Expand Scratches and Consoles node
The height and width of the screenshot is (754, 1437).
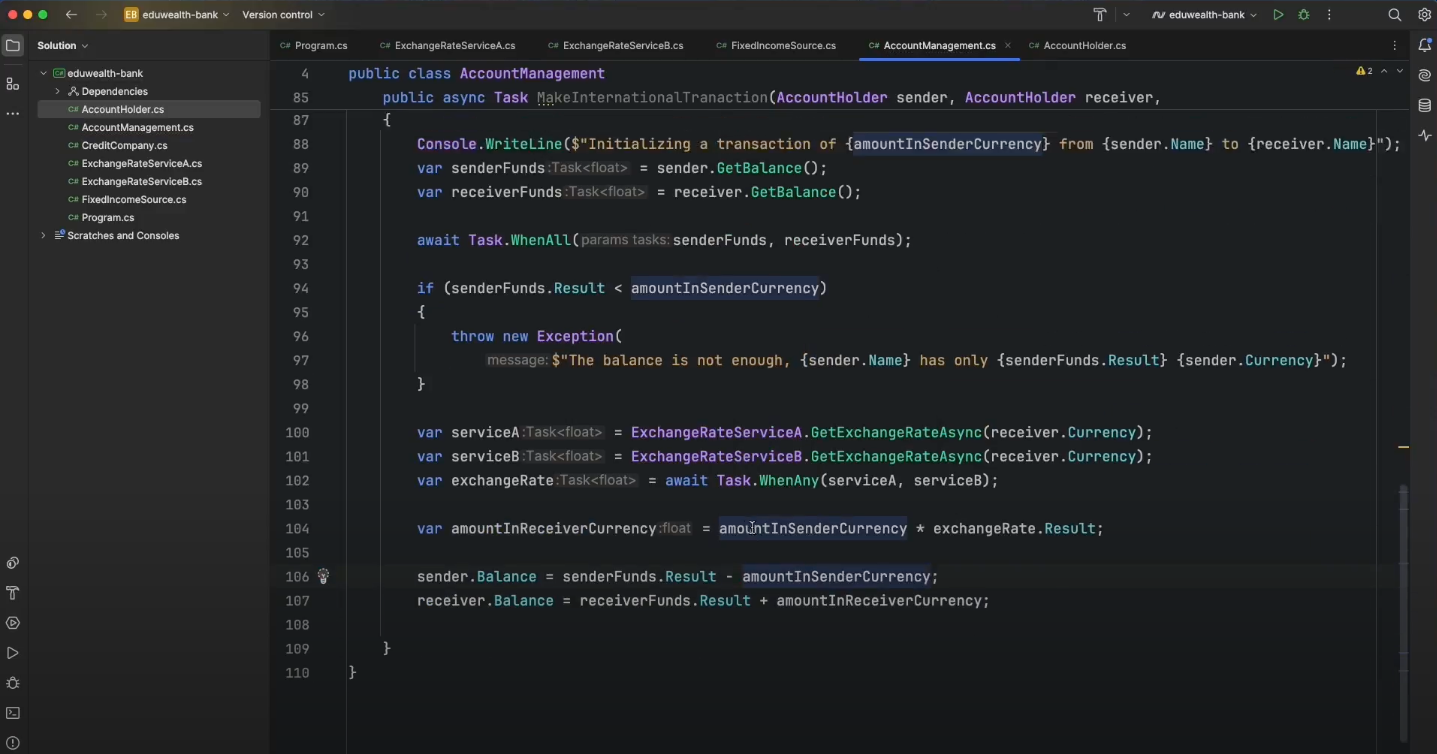coord(43,236)
